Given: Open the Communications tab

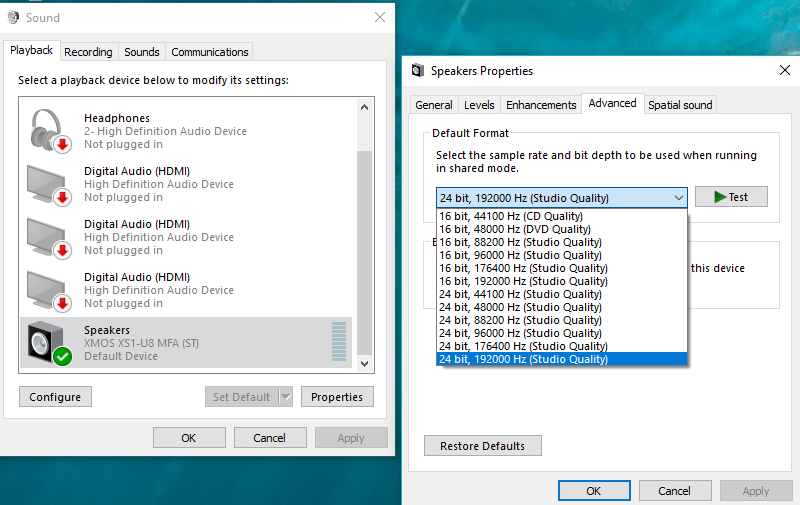Looking at the screenshot, I should pyautogui.click(x=210, y=52).
